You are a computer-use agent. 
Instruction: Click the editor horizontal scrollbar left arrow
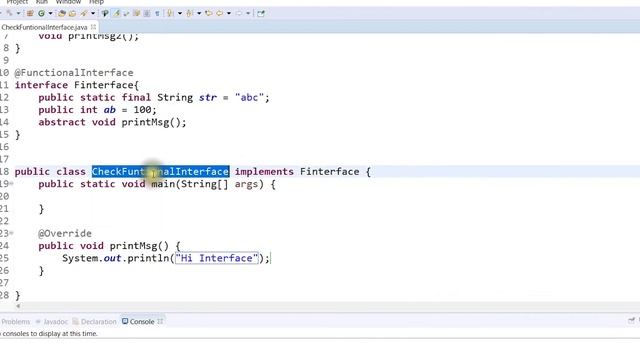(18, 306)
